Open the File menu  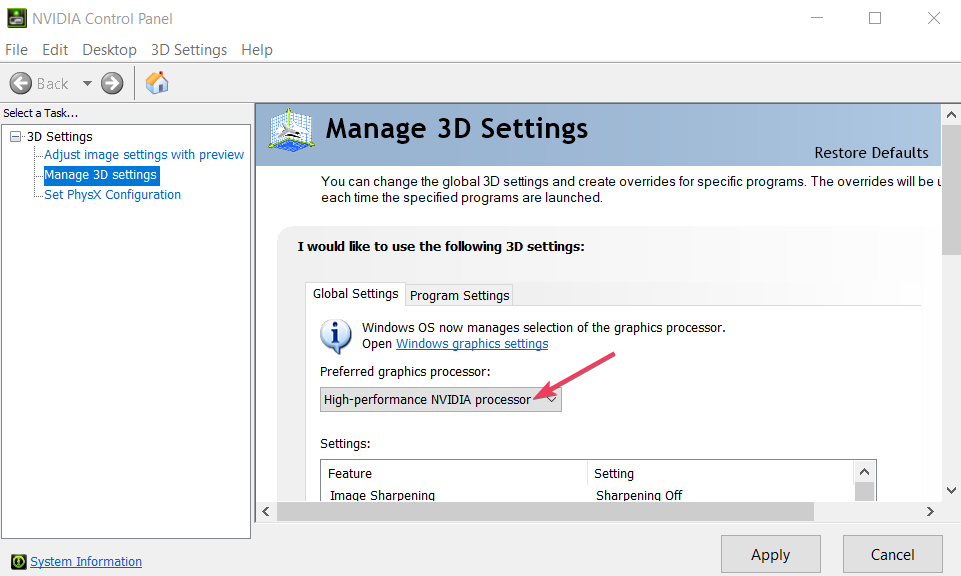16,49
